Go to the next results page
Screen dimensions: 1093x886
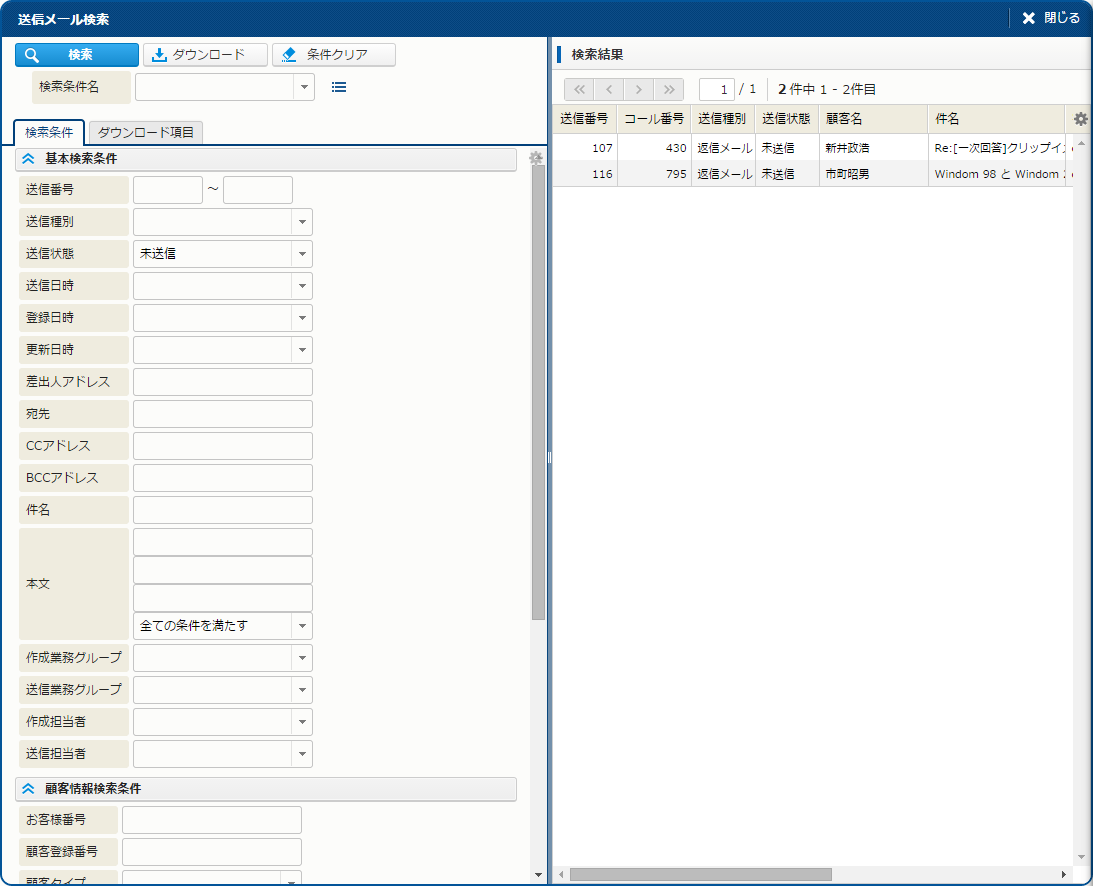tap(639, 89)
